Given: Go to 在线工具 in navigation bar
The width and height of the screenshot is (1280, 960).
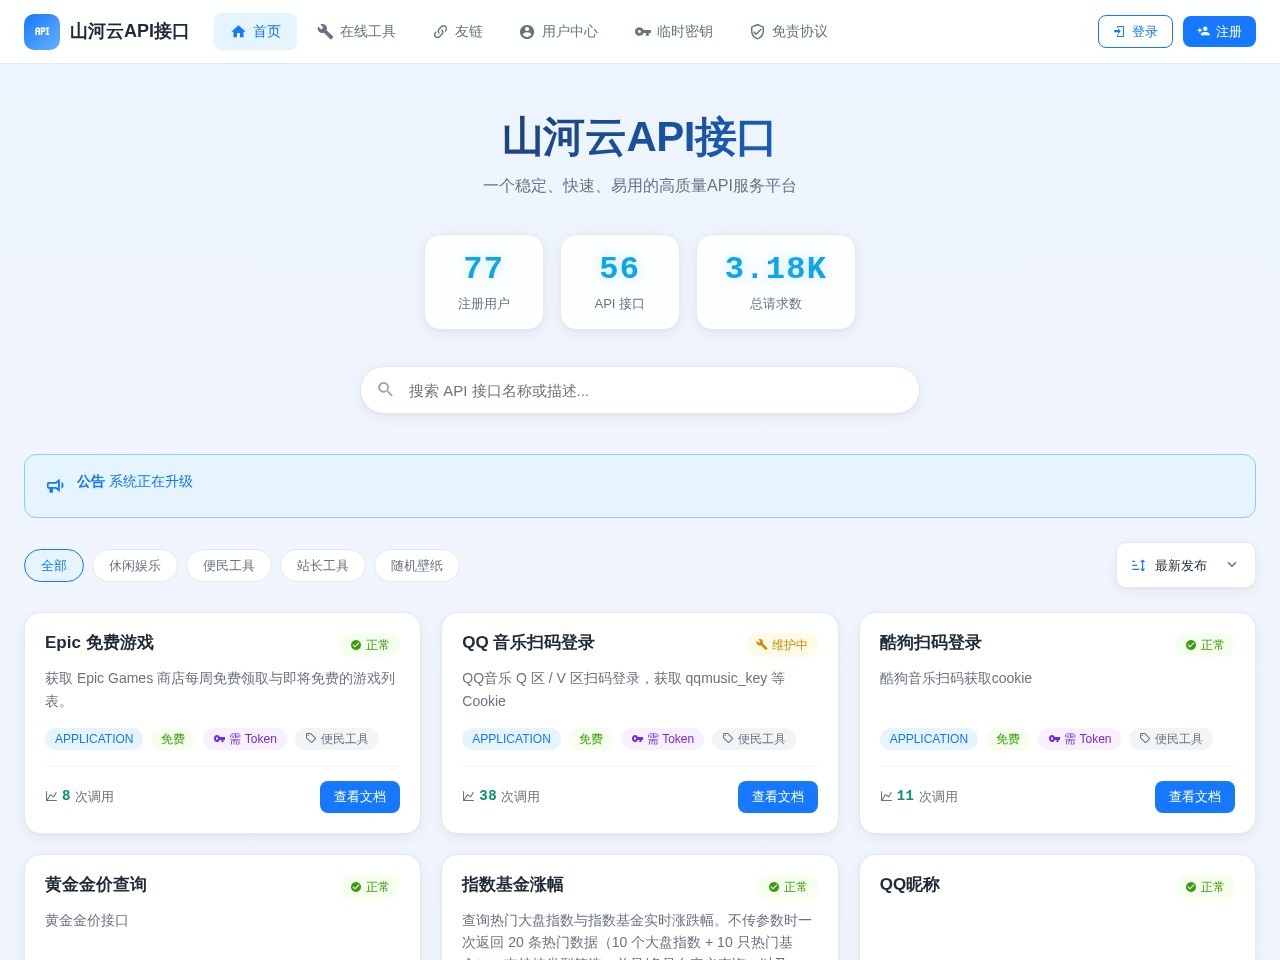Looking at the screenshot, I should click(356, 32).
